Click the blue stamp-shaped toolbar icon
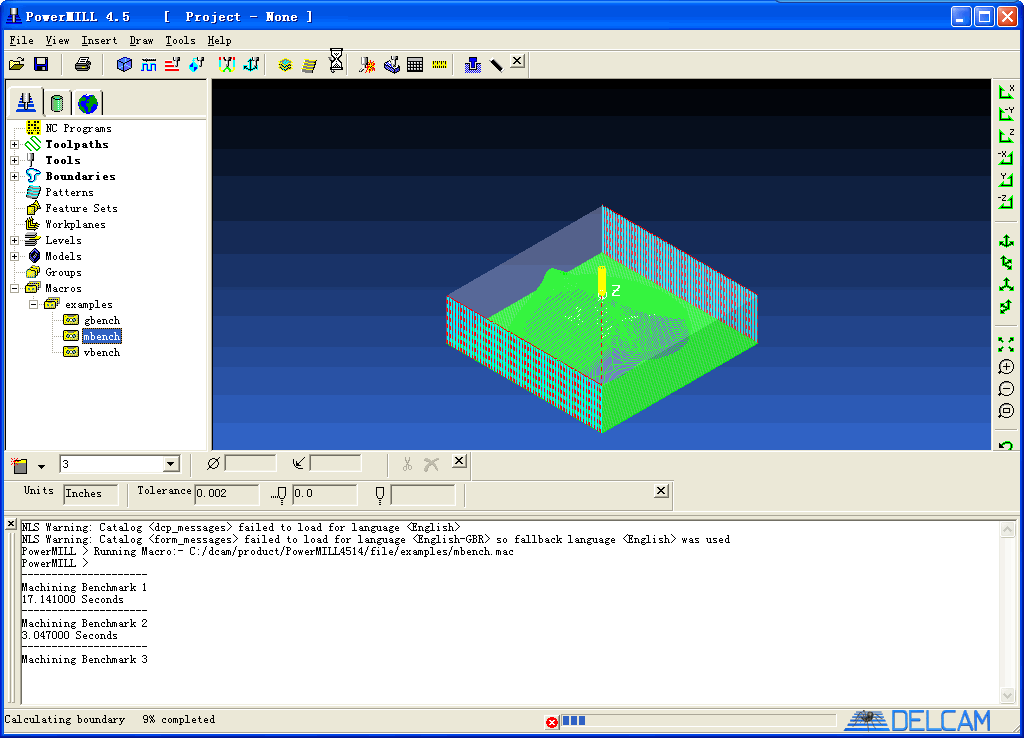The width and height of the screenshot is (1024, 738). pyautogui.click(x=473, y=64)
